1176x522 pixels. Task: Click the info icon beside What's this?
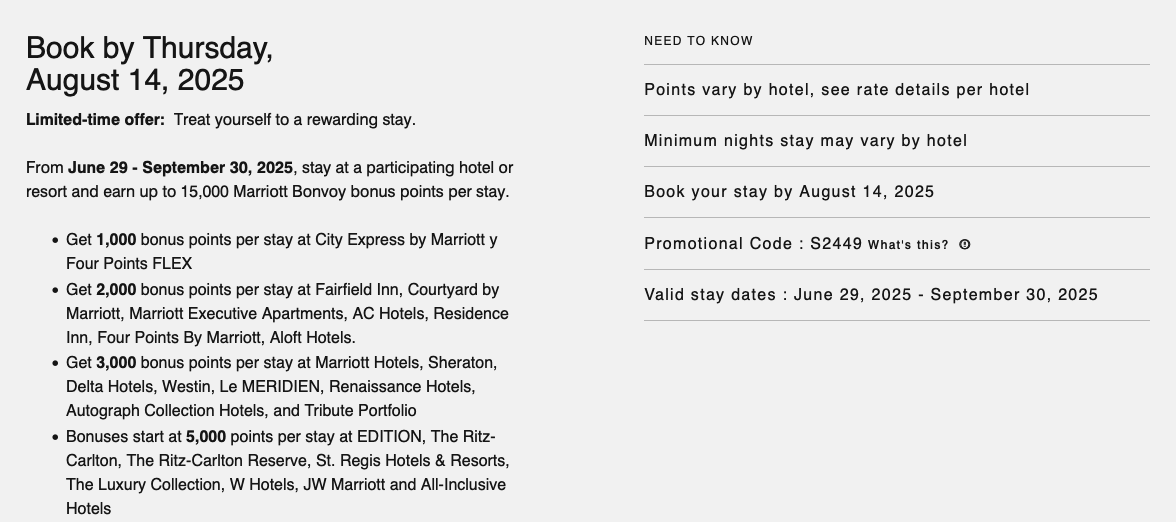tap(964, 244)
